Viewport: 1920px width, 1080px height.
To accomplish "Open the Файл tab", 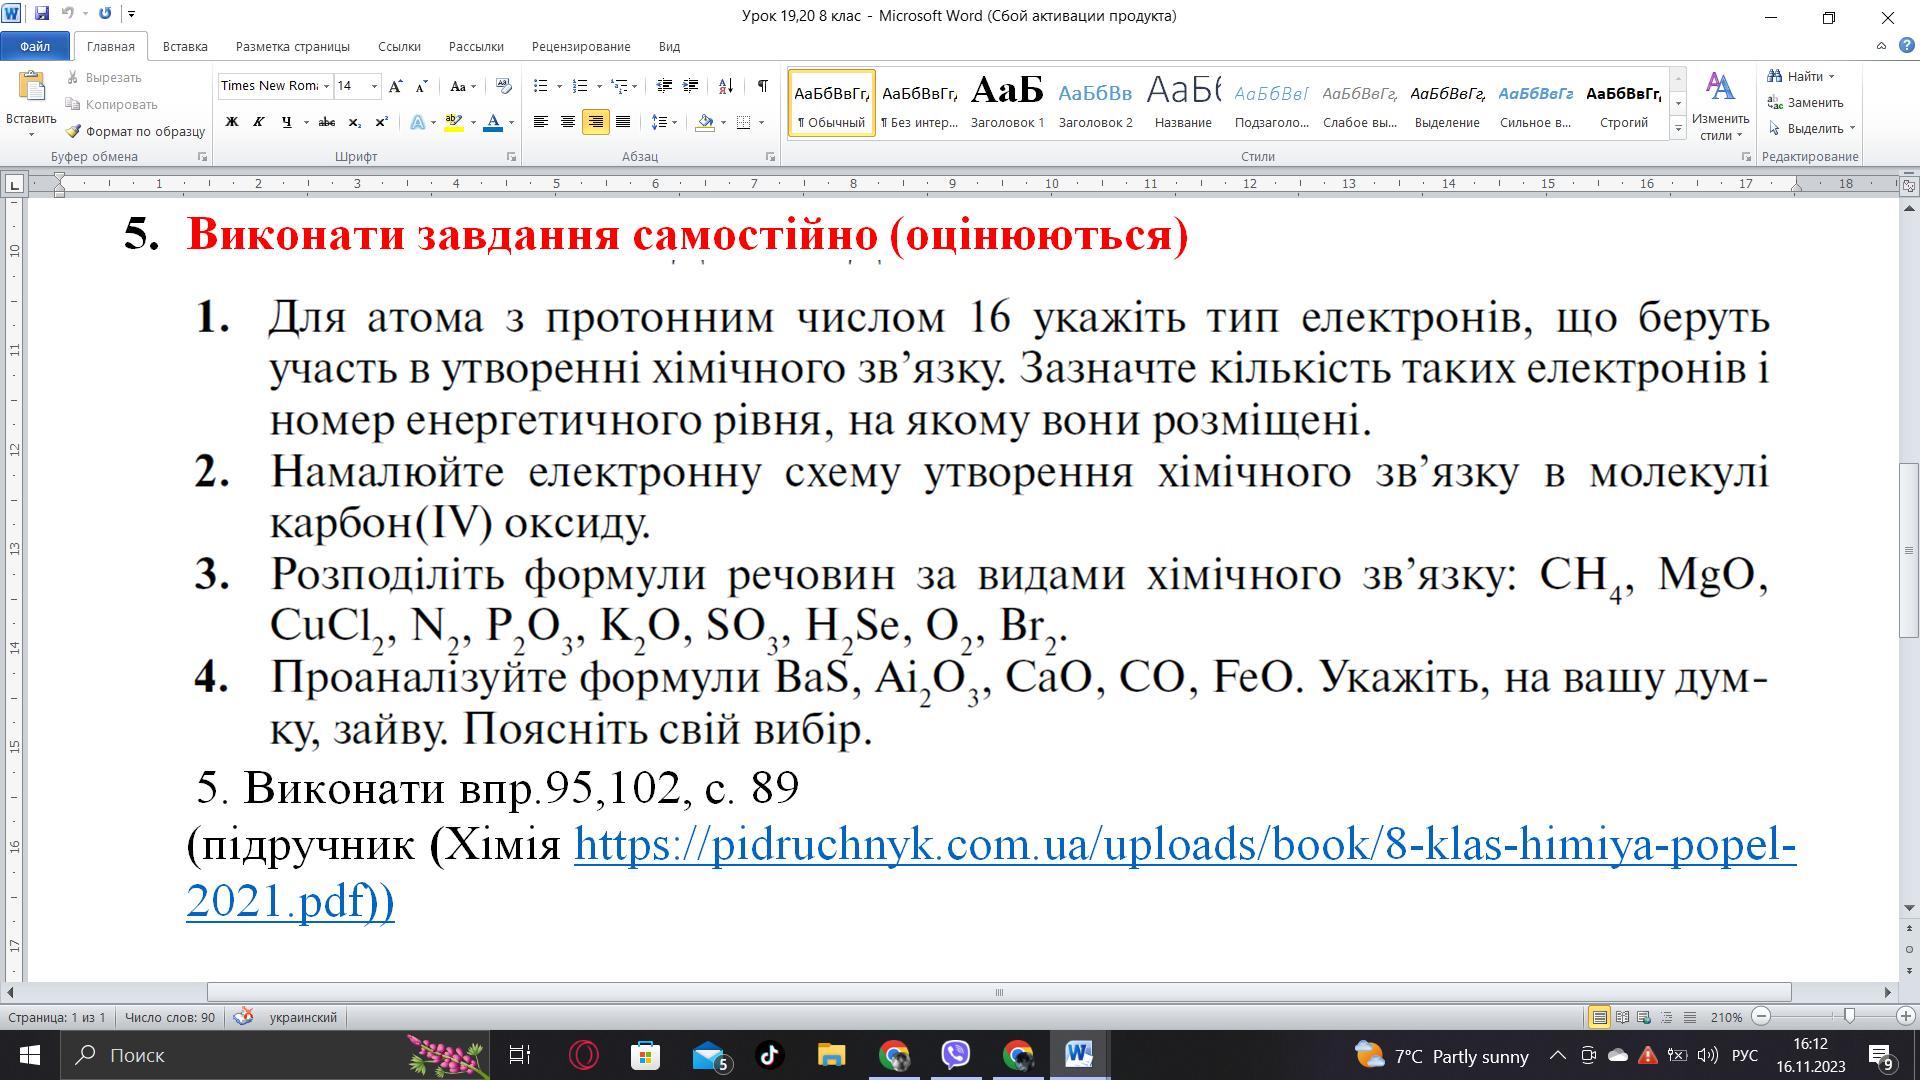I will click(35, 46).
